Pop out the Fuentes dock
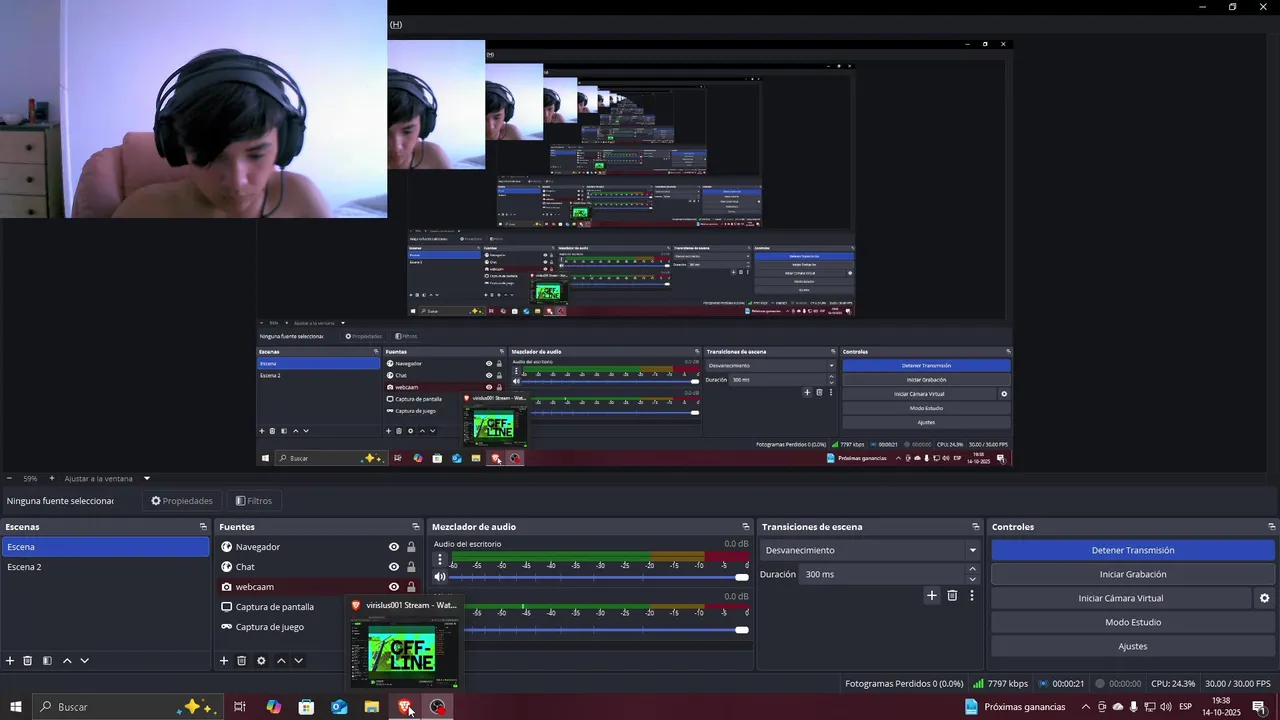This screenshot has height=720, width=1280. coord(416,527)
